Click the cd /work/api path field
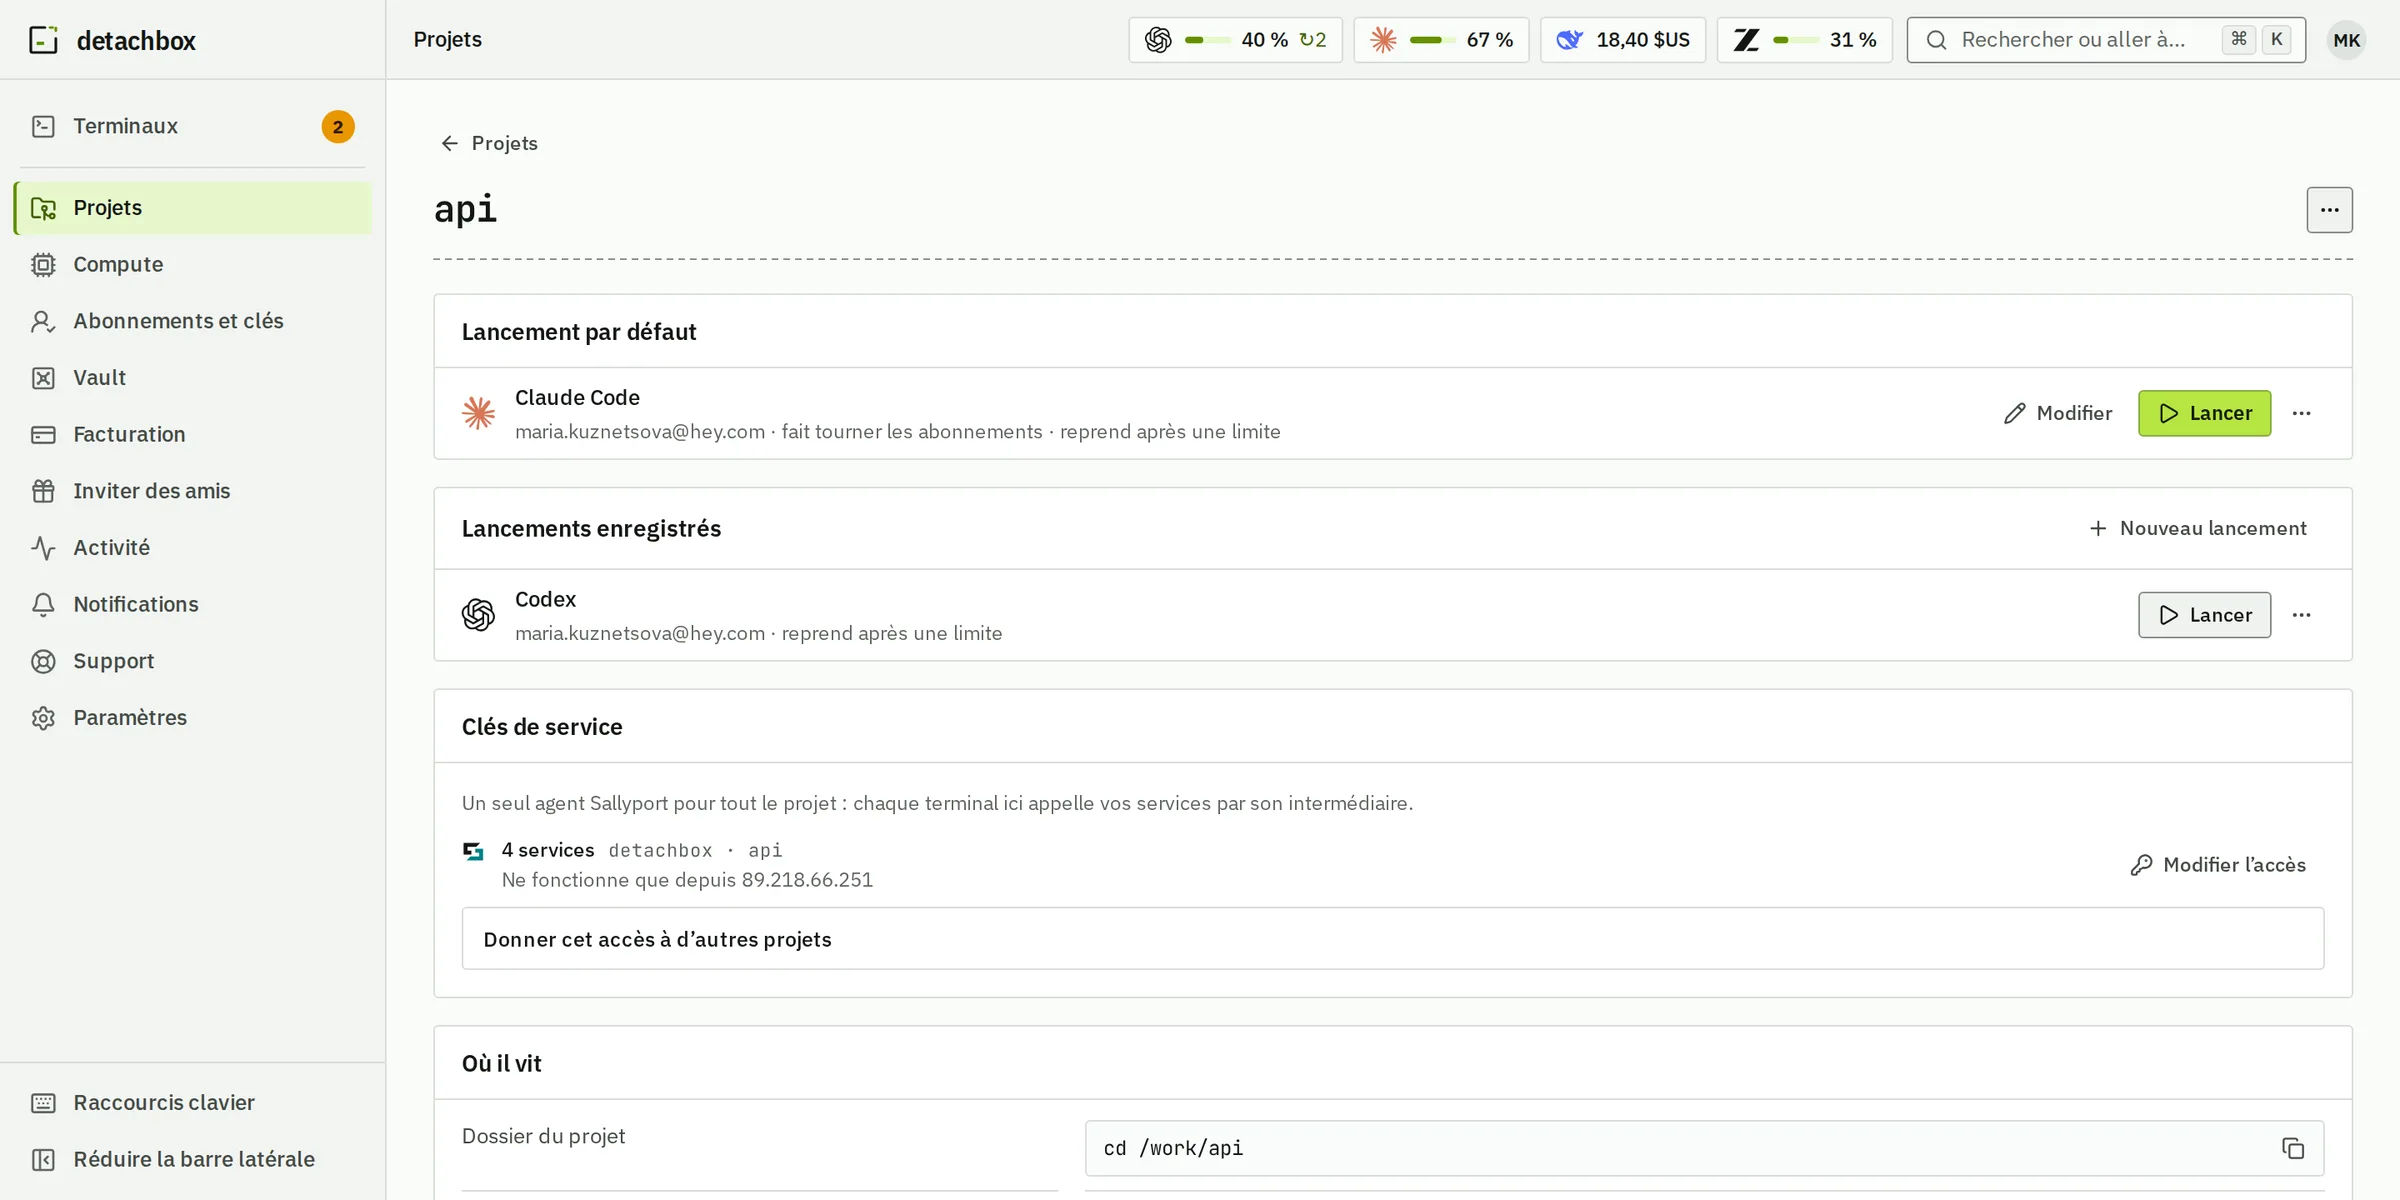The width and height of the screenshot is (2400, 1200). [1704, 1149]
